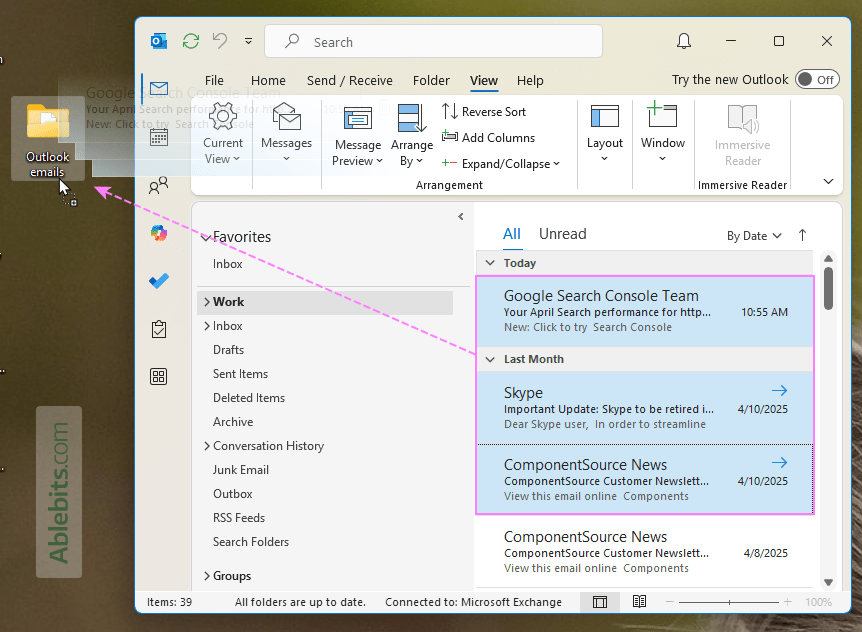The image size is (862, 632).
Task: Click the Undo icon in title bar
Action: pos(220,41)
